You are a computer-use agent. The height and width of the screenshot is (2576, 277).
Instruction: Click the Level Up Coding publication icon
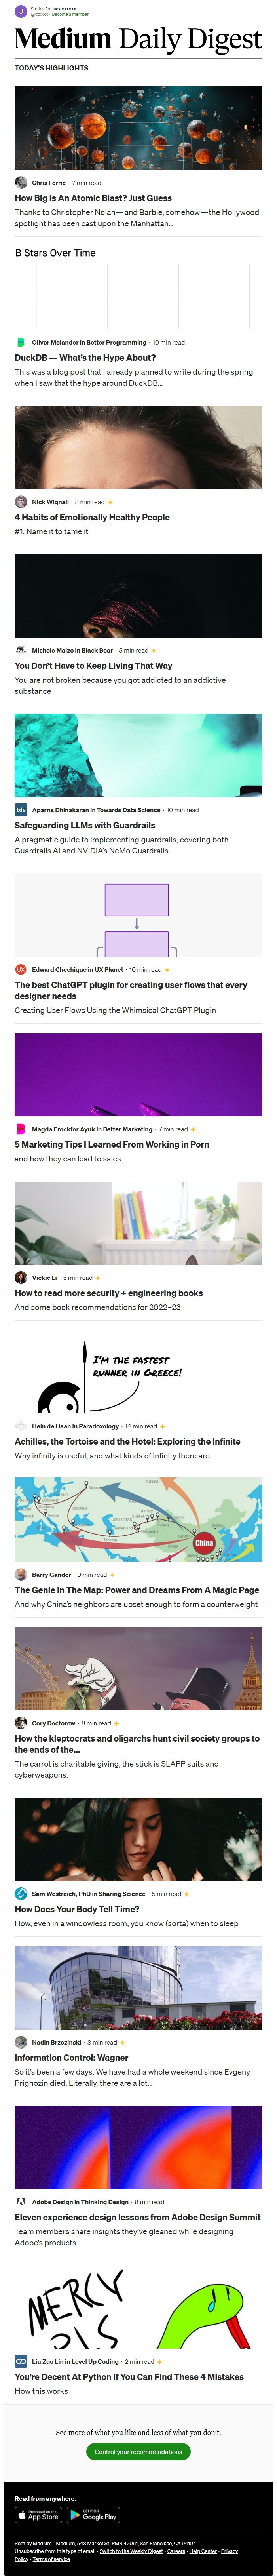[21, 2361]
